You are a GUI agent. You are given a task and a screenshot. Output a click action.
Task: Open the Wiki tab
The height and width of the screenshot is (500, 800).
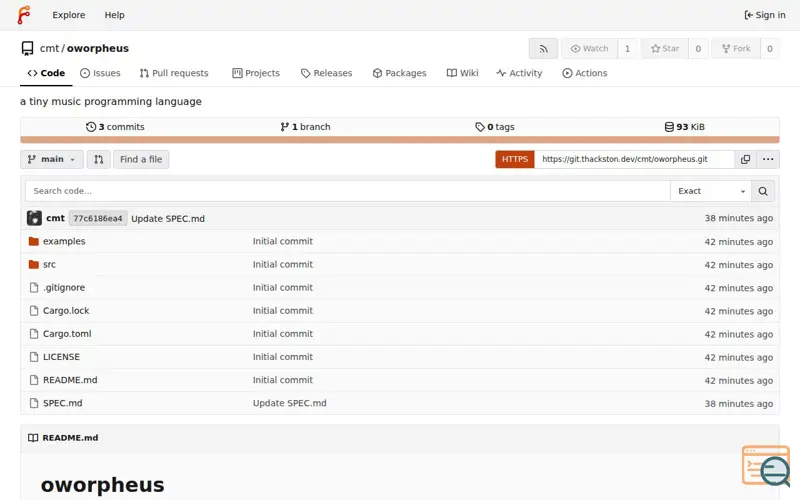point(463,73)
